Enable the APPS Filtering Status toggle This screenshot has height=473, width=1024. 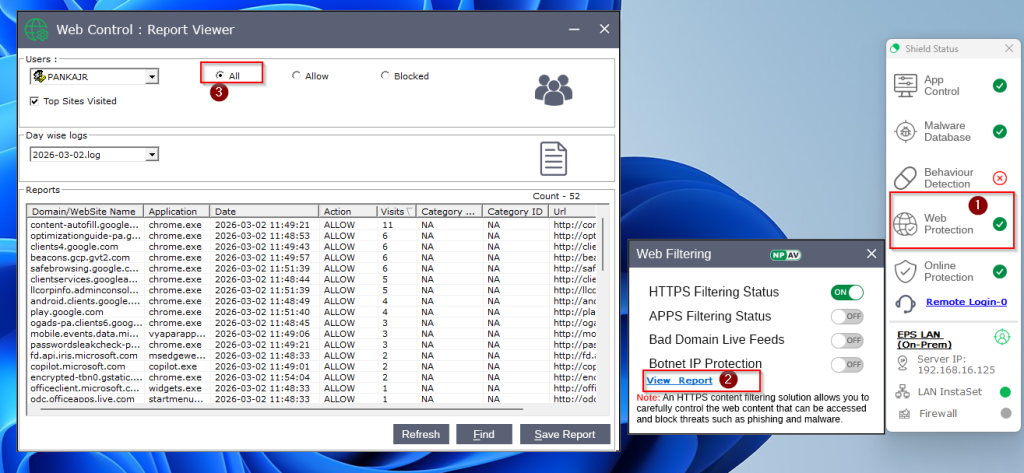(x=847, y=316)
